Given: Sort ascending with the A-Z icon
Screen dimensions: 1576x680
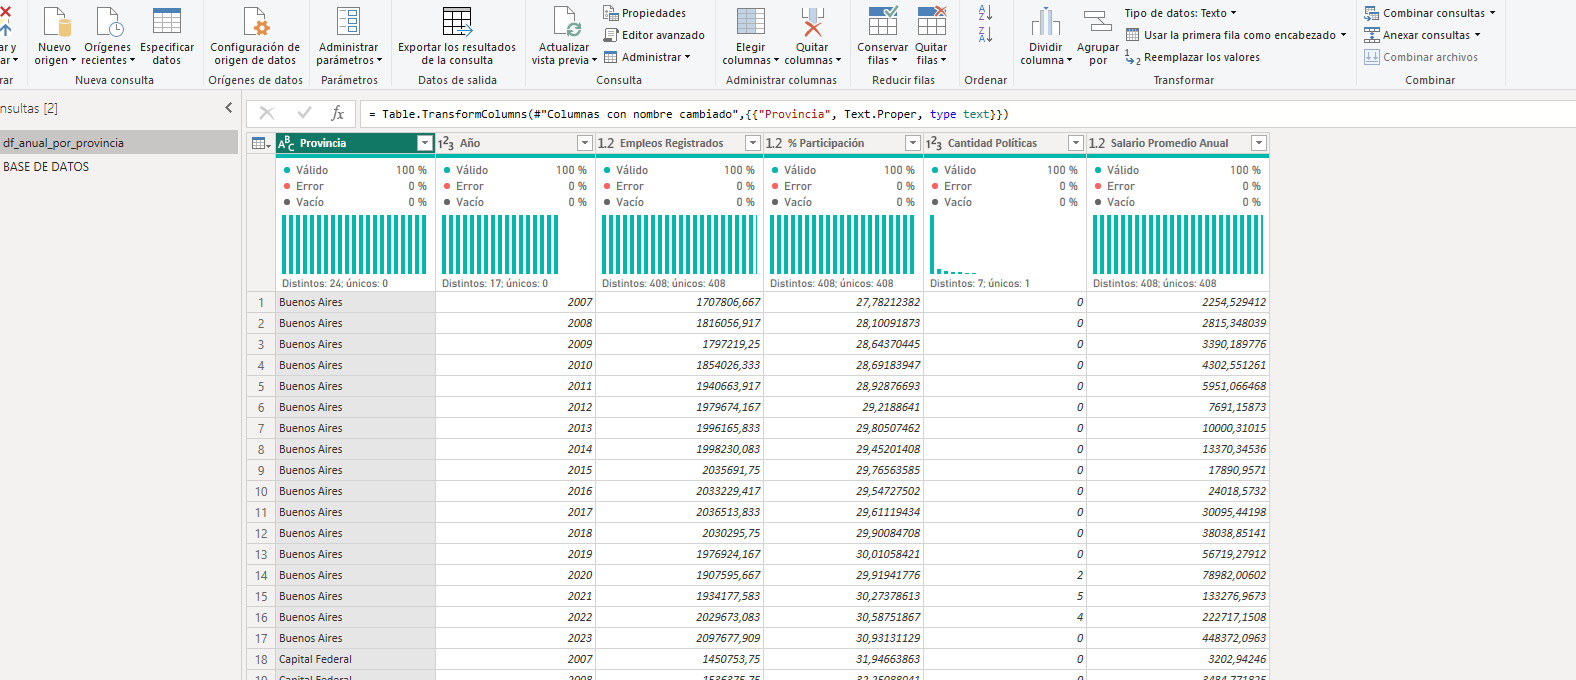Looking at the screenshot, I should [x=985, y=13].
